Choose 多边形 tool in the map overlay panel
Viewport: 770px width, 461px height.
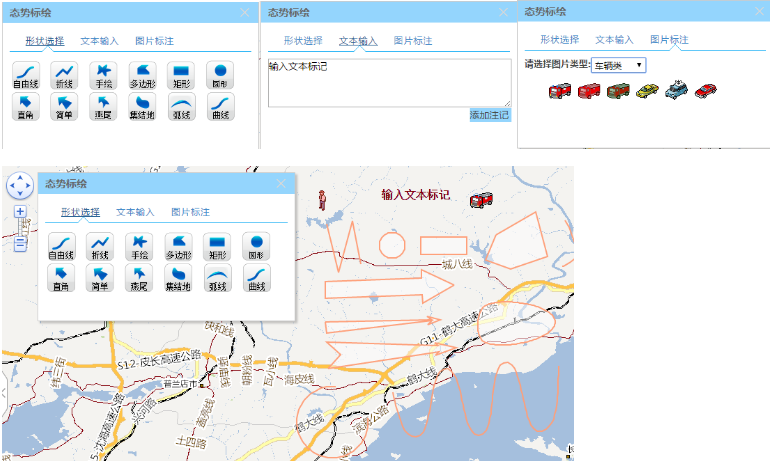click(x=178, y=246)
